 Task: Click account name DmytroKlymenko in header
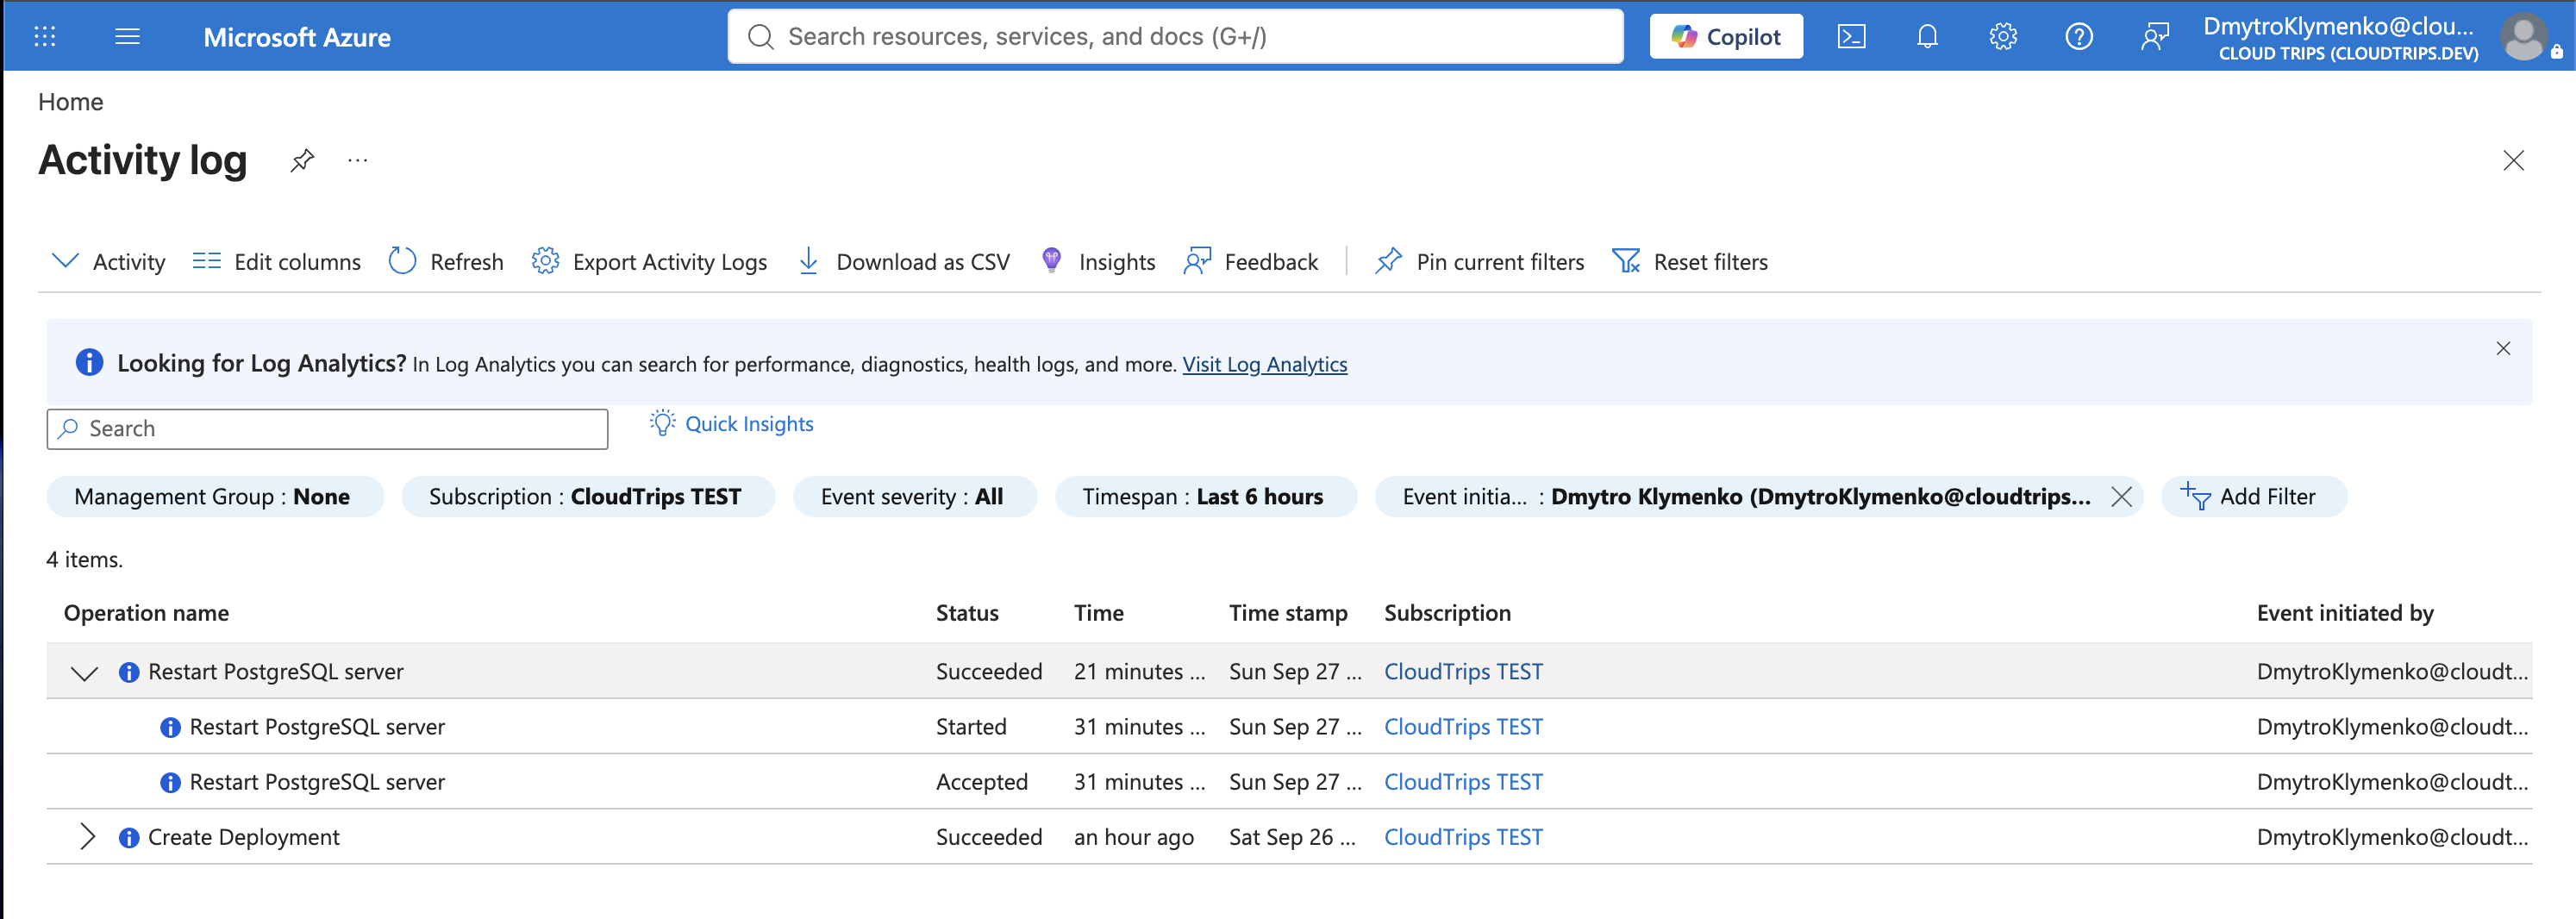click(2338, 27)
